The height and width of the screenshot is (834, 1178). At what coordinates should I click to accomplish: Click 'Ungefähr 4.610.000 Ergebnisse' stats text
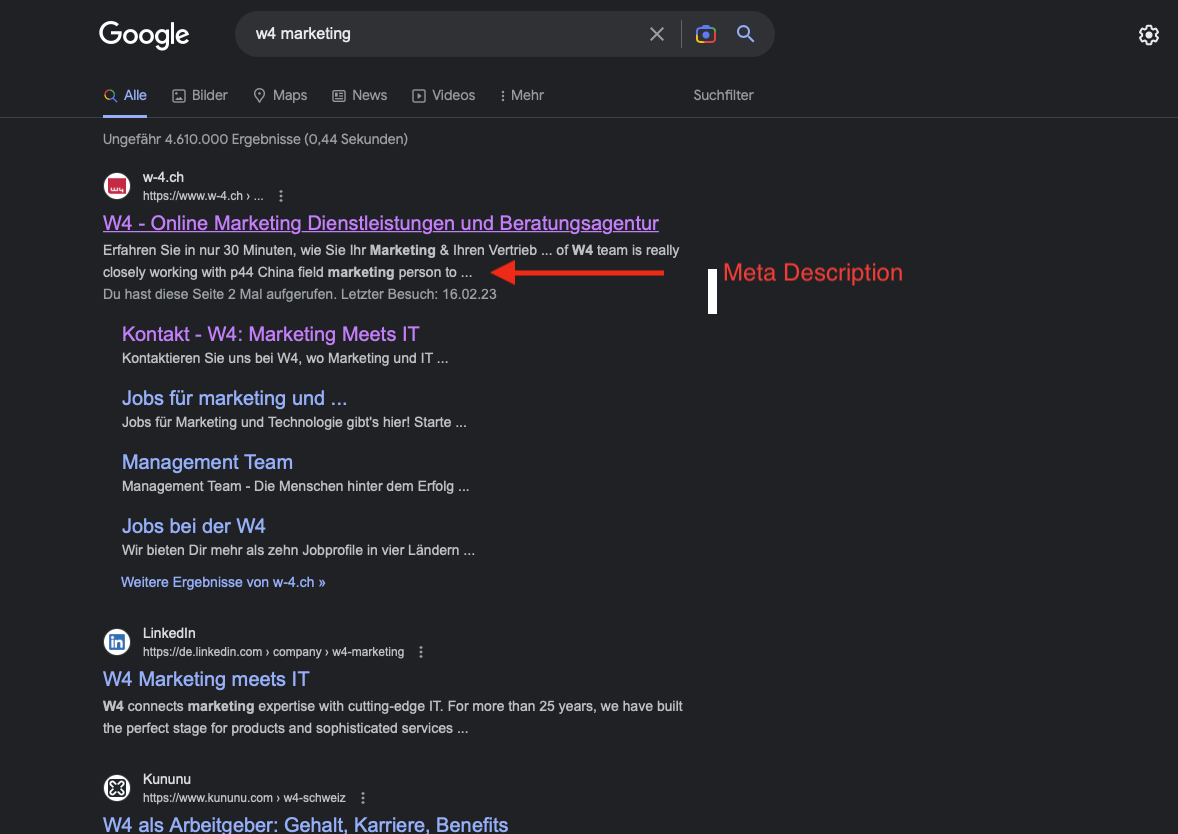255,139
